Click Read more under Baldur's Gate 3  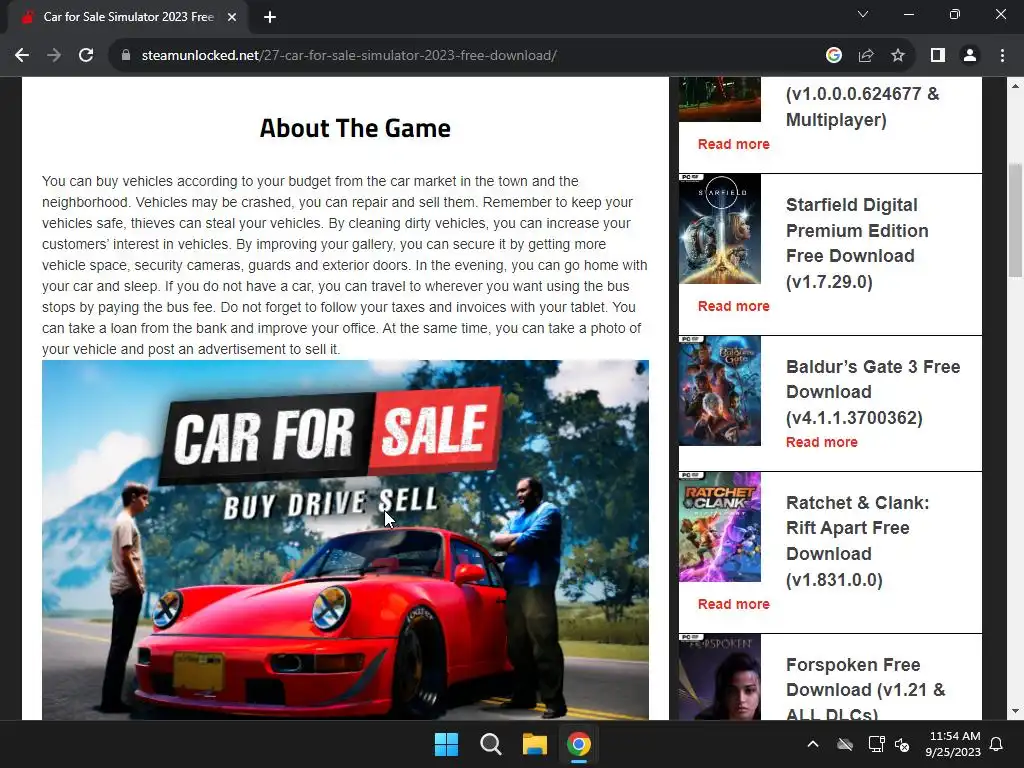tap(822, 442)
